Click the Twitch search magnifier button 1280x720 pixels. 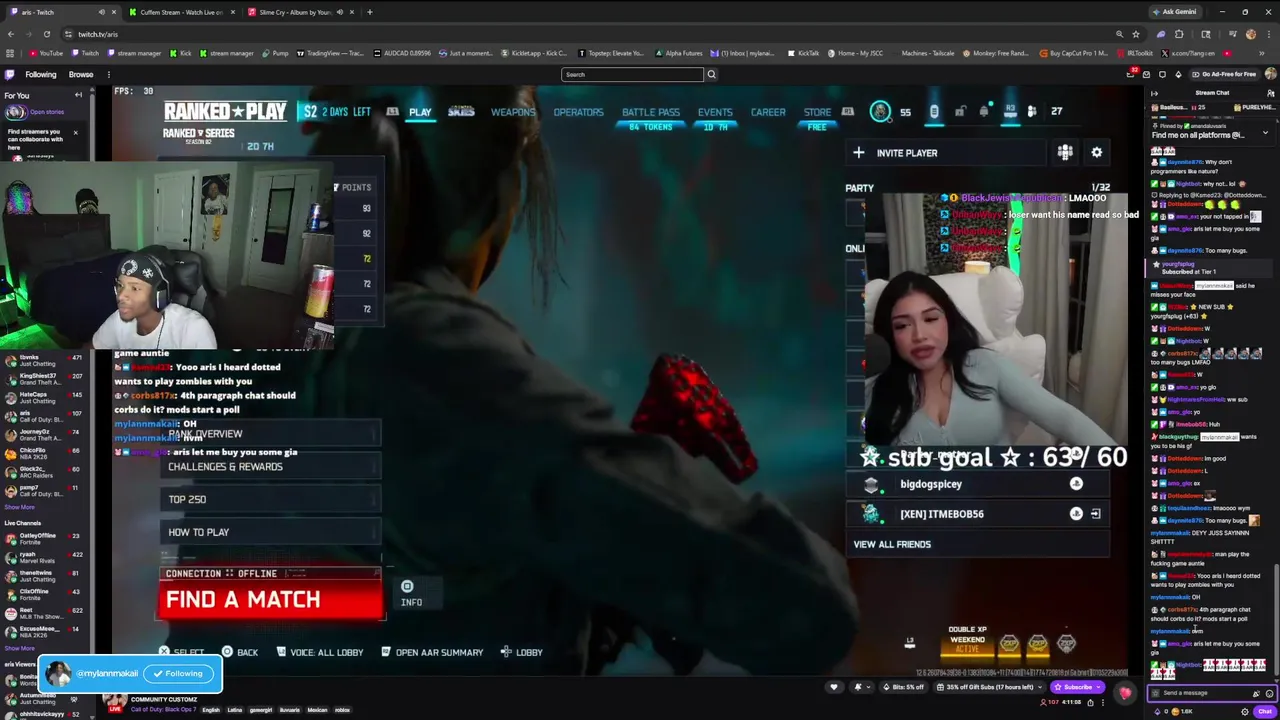coord(712,74)
